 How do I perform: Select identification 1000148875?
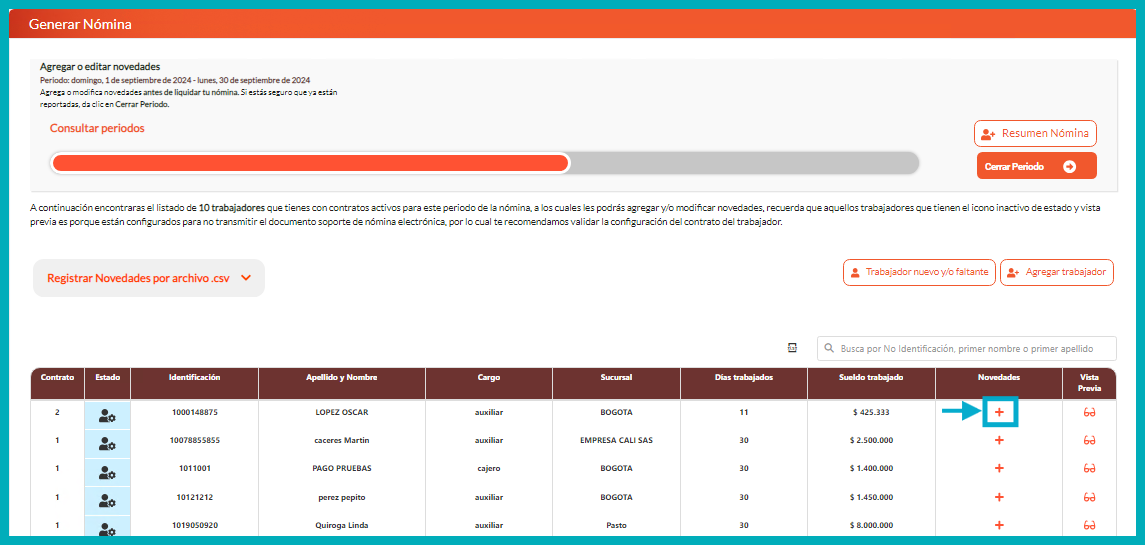tap(194, 412)
